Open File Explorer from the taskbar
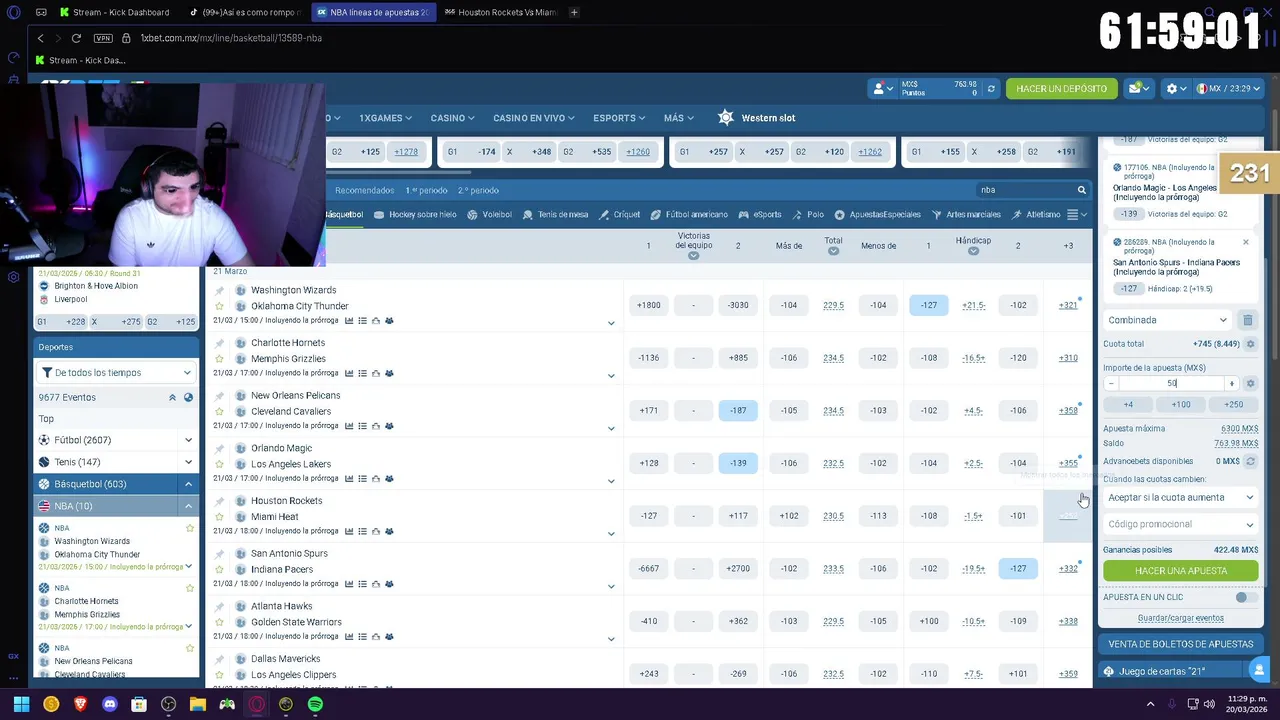Screen dimensions: 1280x720 tap(198, 704)
